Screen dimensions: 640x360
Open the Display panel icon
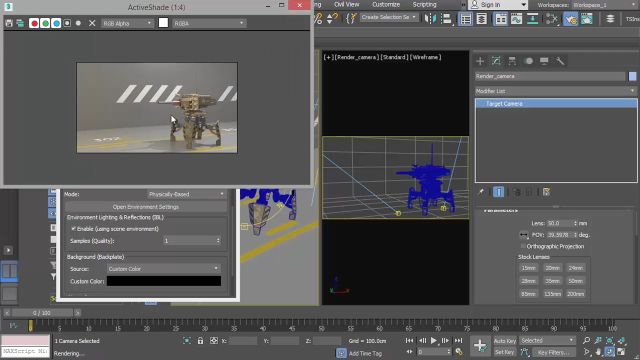coord(544,61)
